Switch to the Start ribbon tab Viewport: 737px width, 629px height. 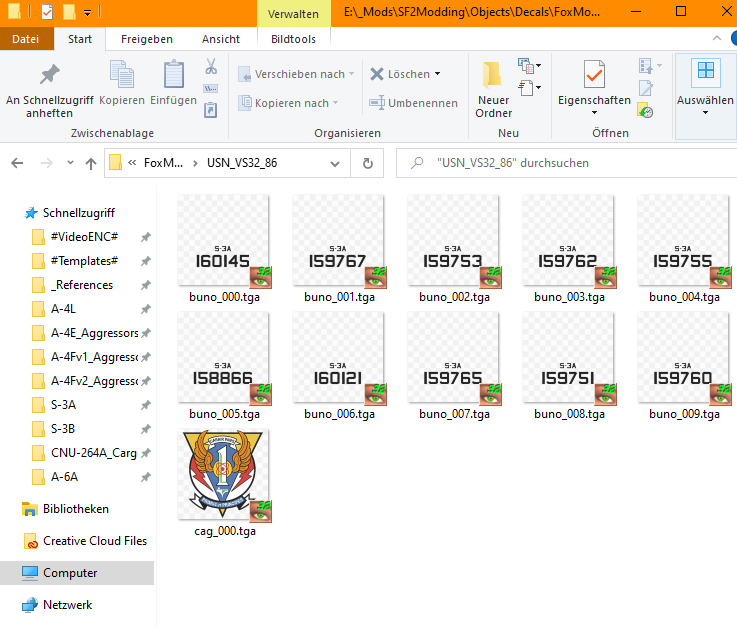[x=80, y=39]
